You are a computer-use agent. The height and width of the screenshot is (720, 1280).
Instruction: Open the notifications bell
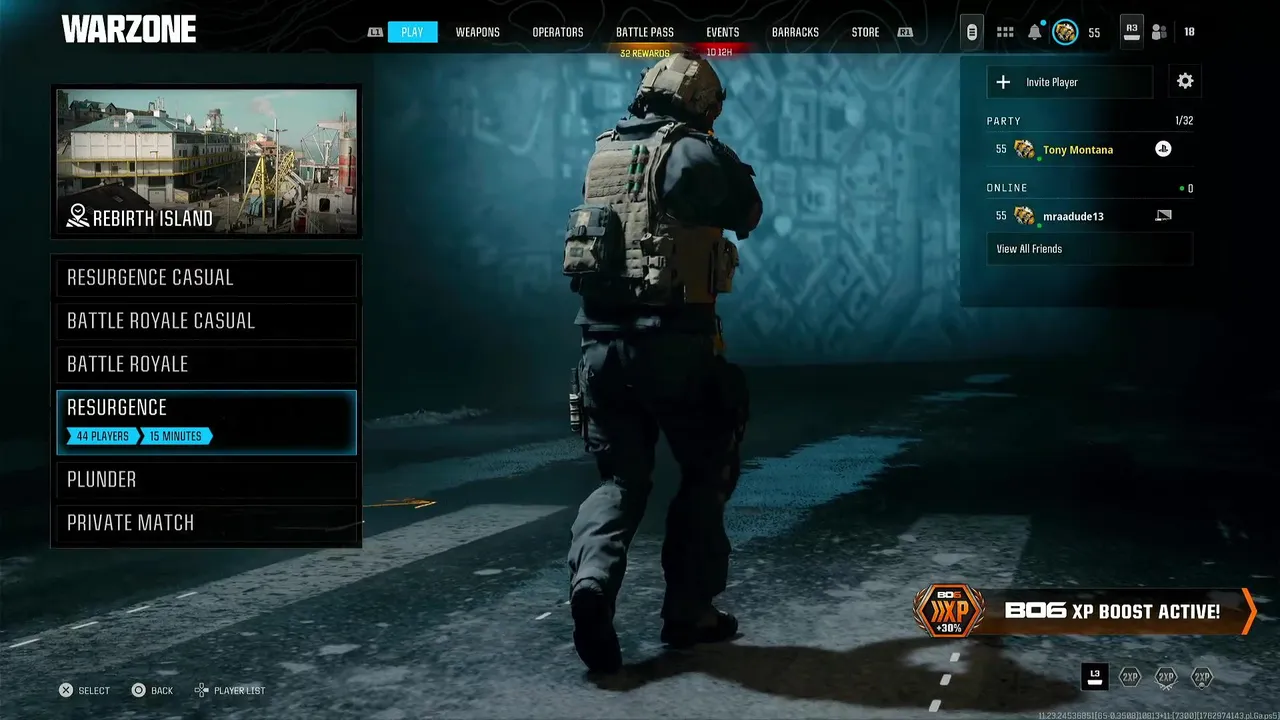click(1035, 32)
